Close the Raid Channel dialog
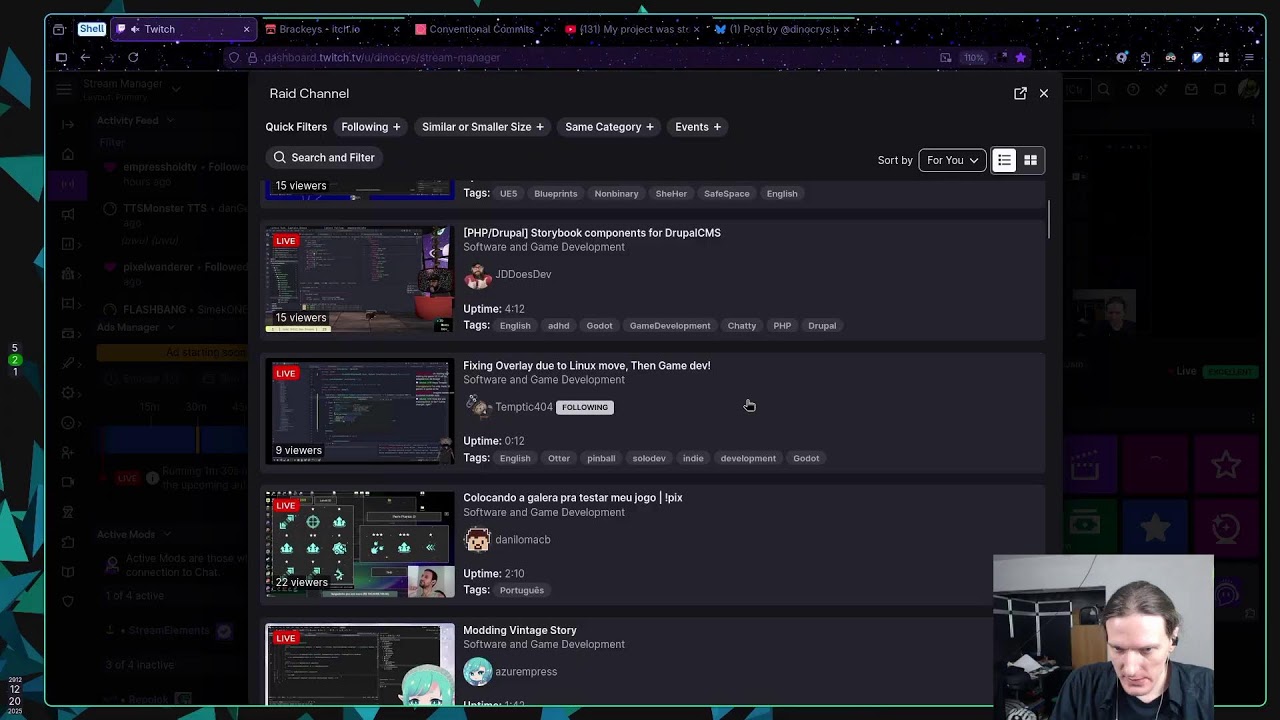Viewport: 1280px width, 720px height. pos(1043,93)
